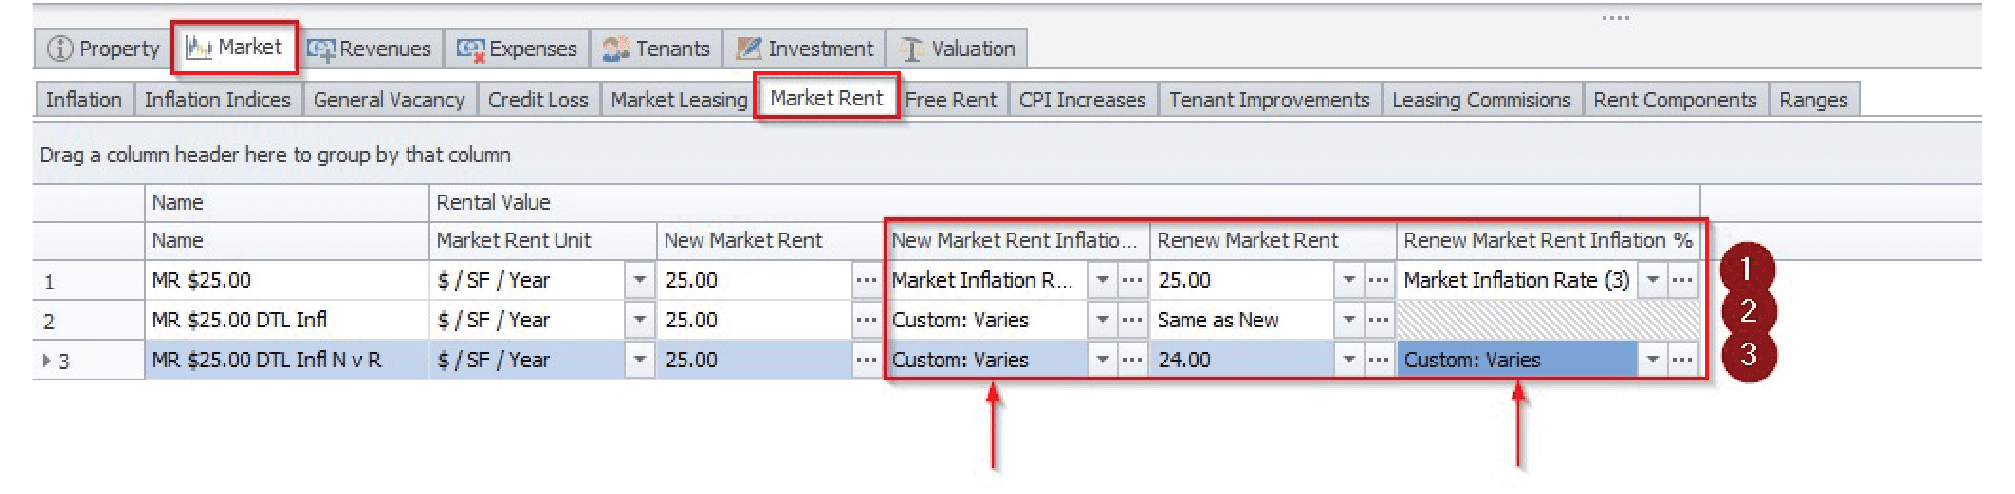This screenshot has height=494, width=2015.
Task: Open the Valuation tab
Action: 957,48
